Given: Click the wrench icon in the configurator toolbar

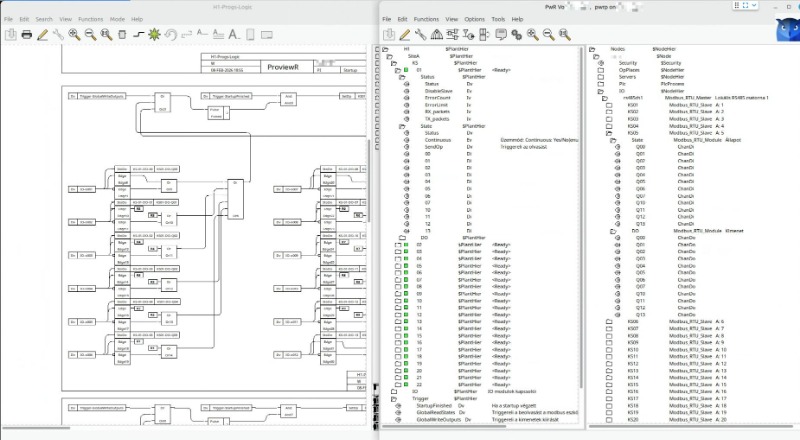Looking at the screenshot, I should click(421, 34).
